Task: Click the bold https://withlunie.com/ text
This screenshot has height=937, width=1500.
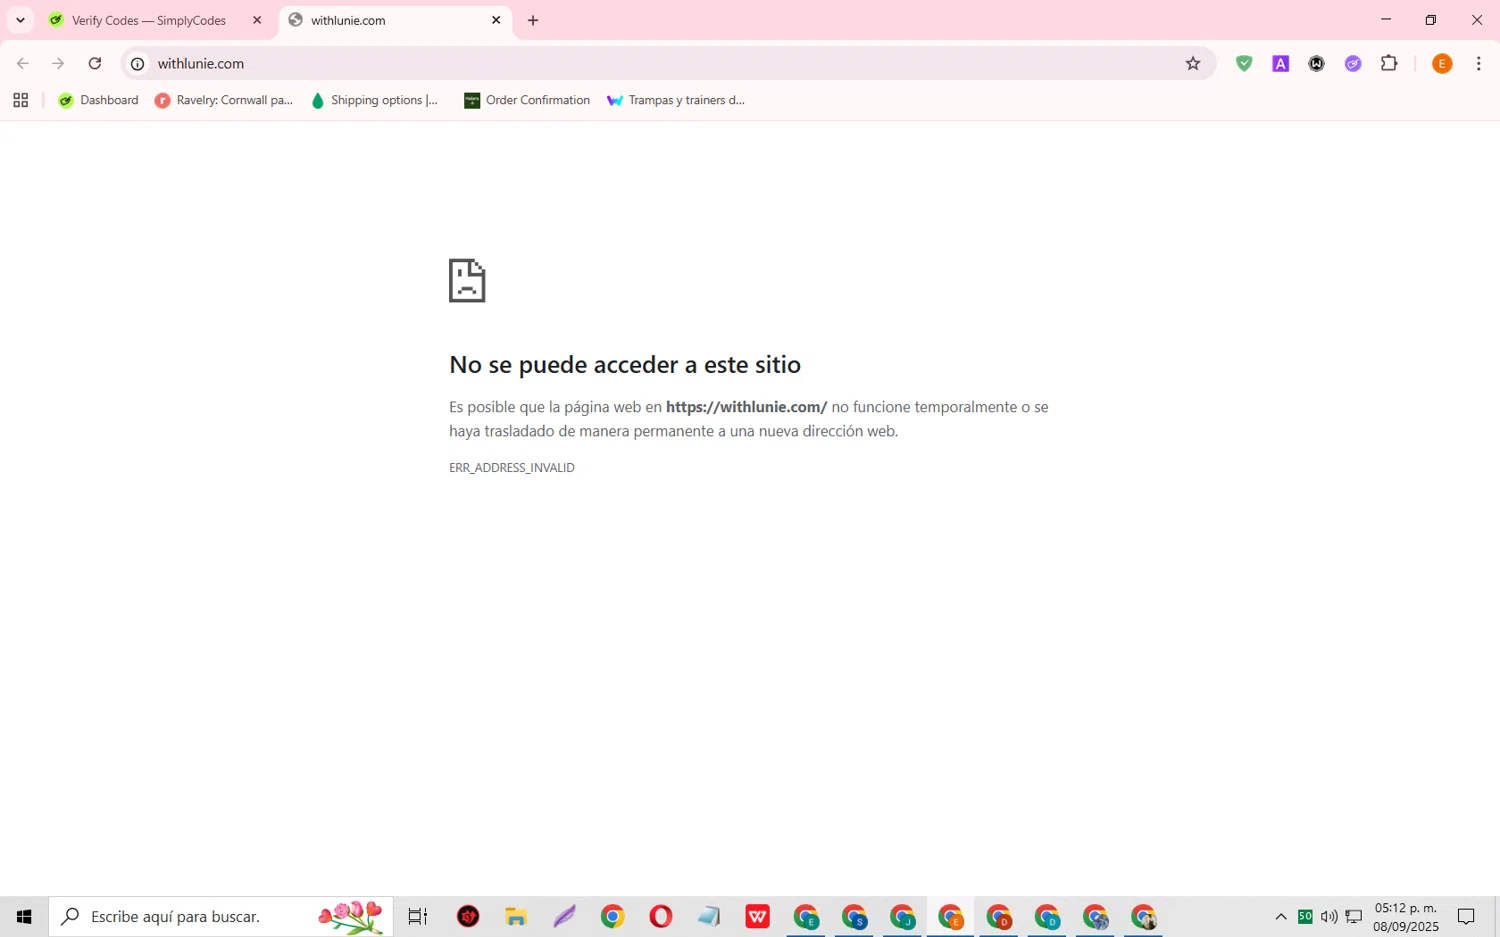Action: [x=746, y=407]
